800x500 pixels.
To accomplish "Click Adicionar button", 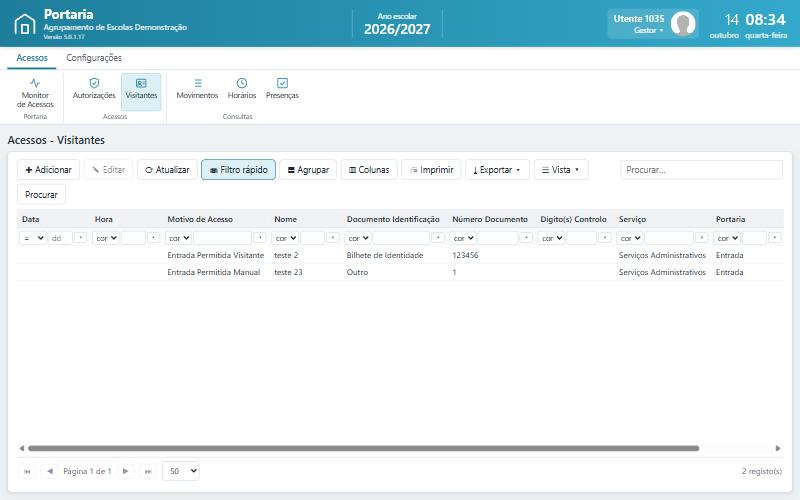I will tap(48, 170).
